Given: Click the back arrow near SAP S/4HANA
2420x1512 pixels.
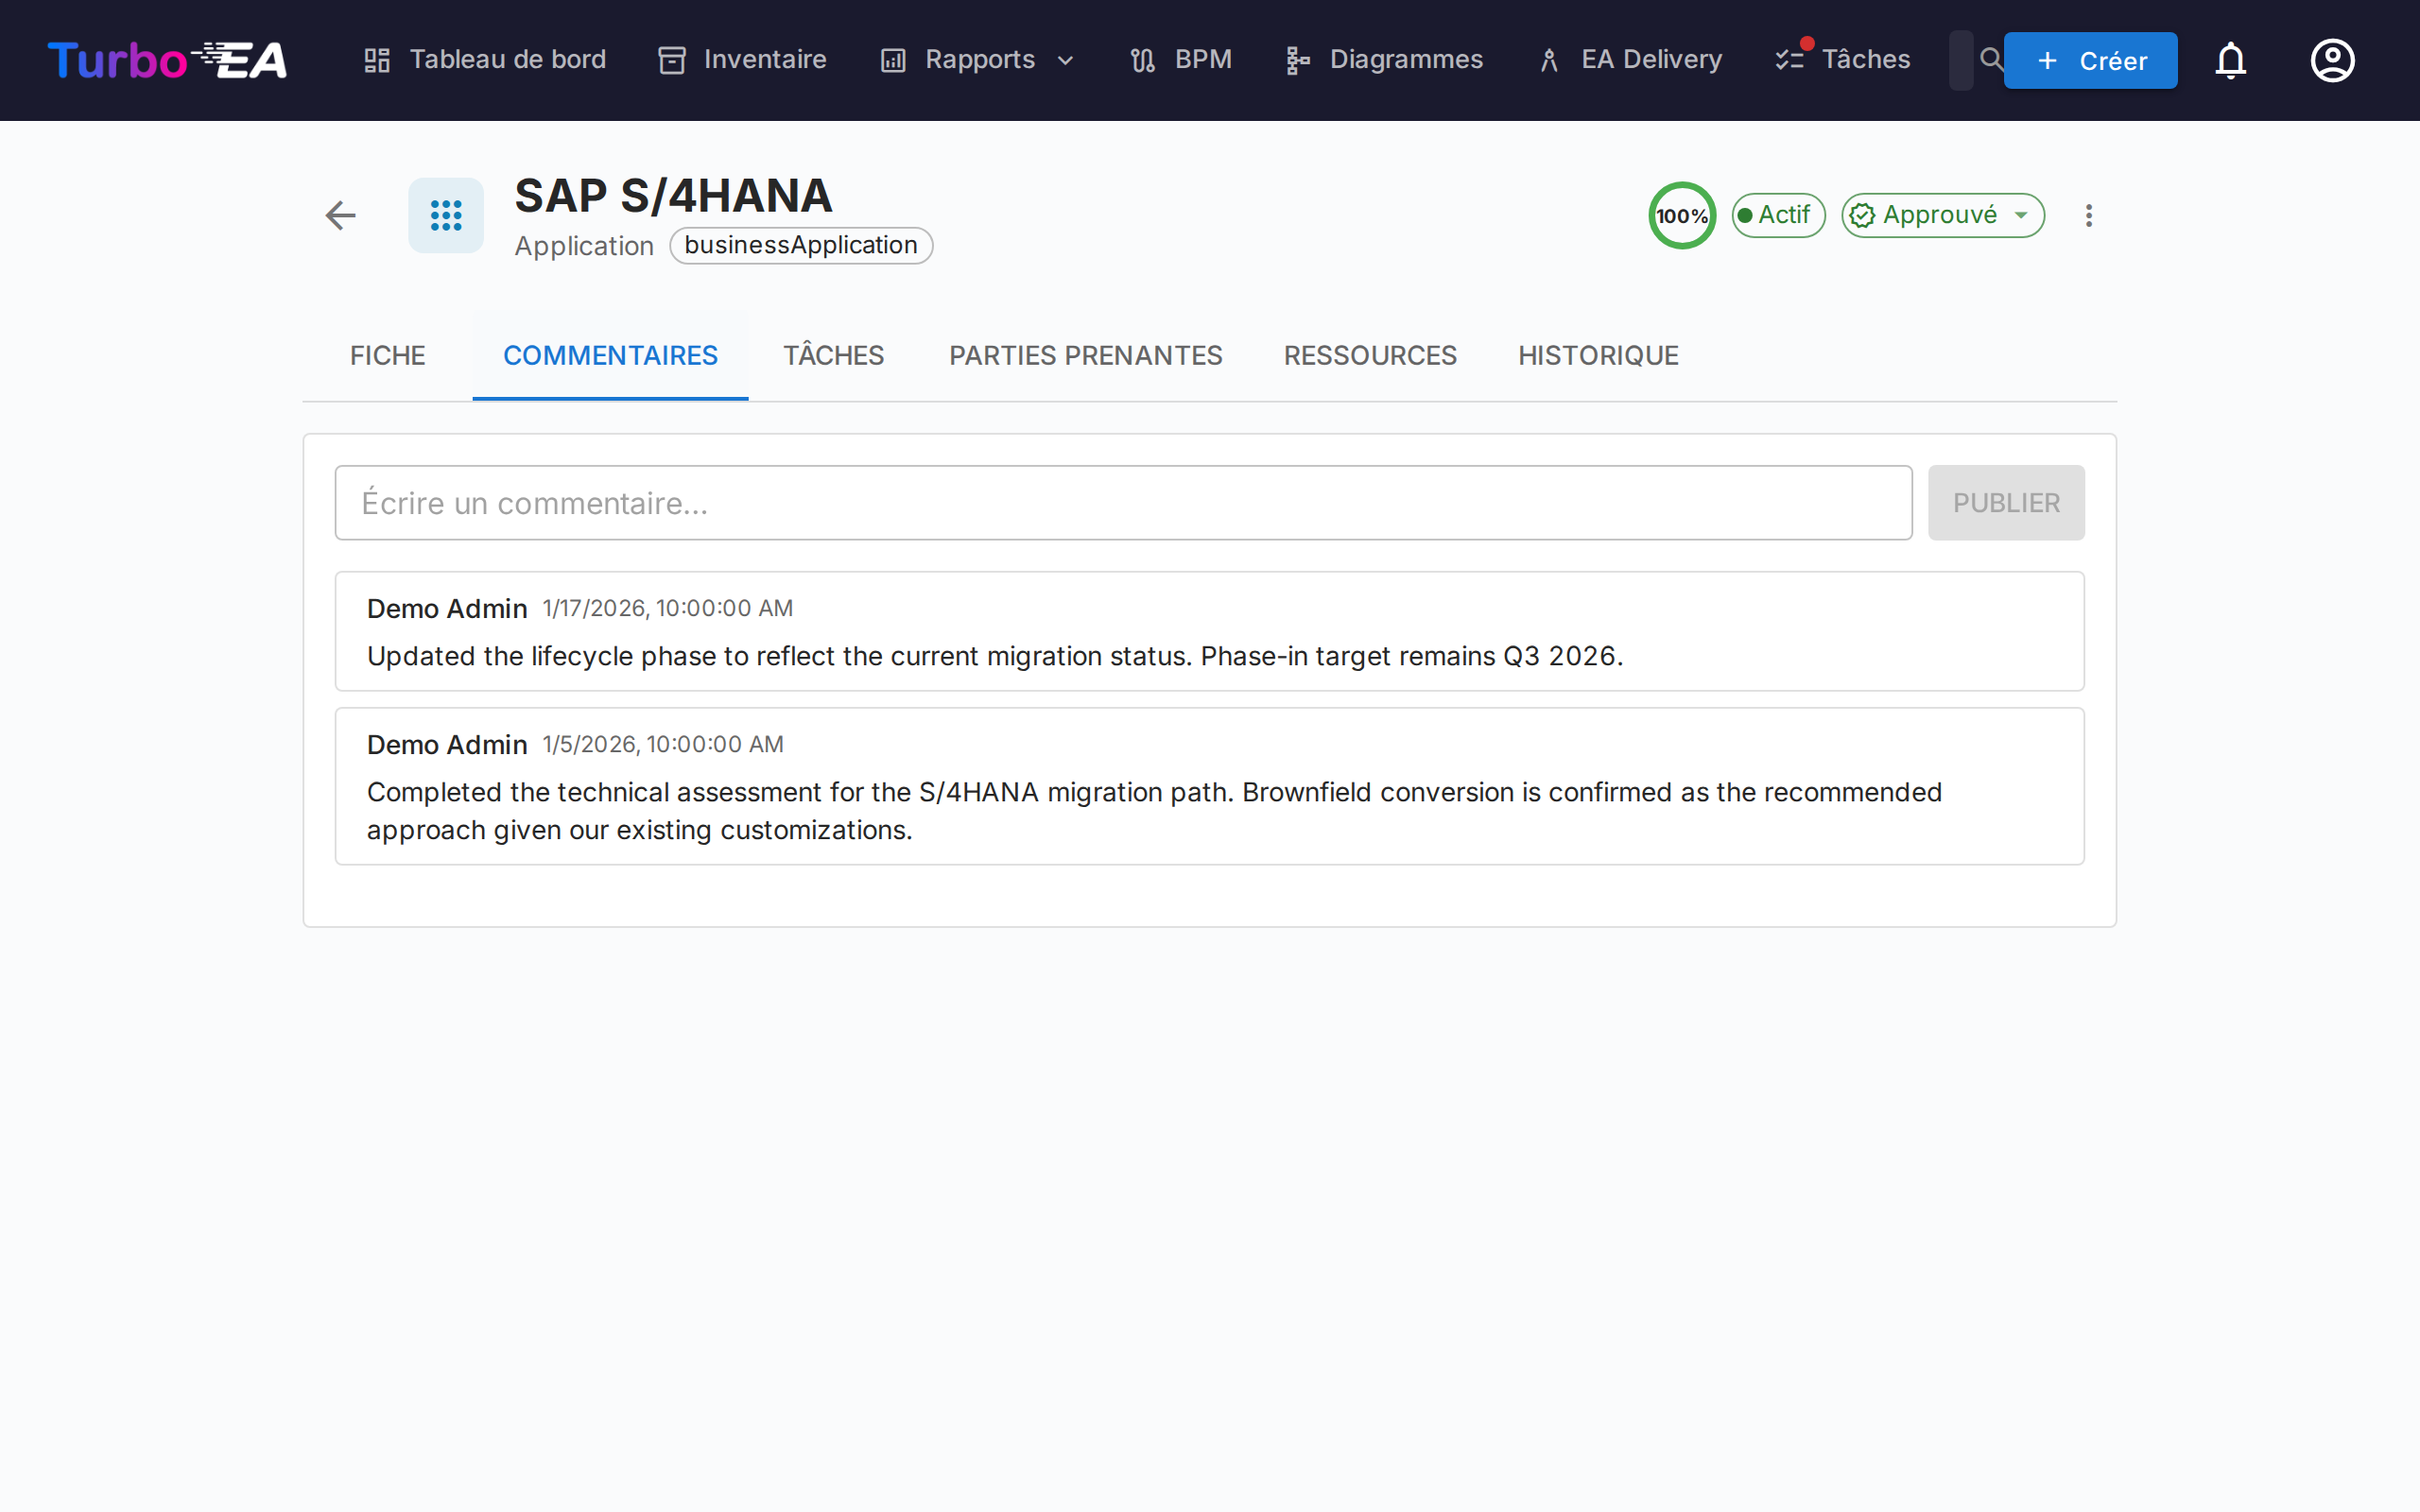Looking at the screenshot, I should 339,215.
